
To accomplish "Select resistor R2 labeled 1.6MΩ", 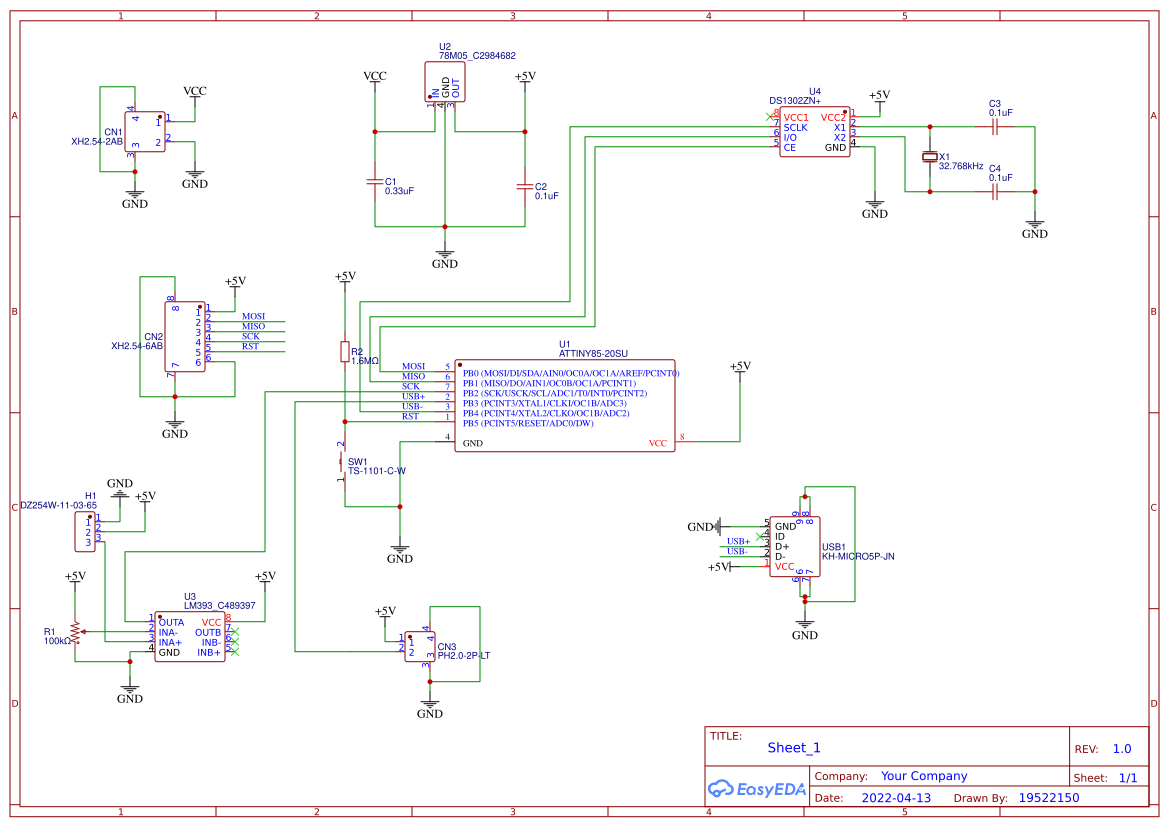I will (345, 350).
